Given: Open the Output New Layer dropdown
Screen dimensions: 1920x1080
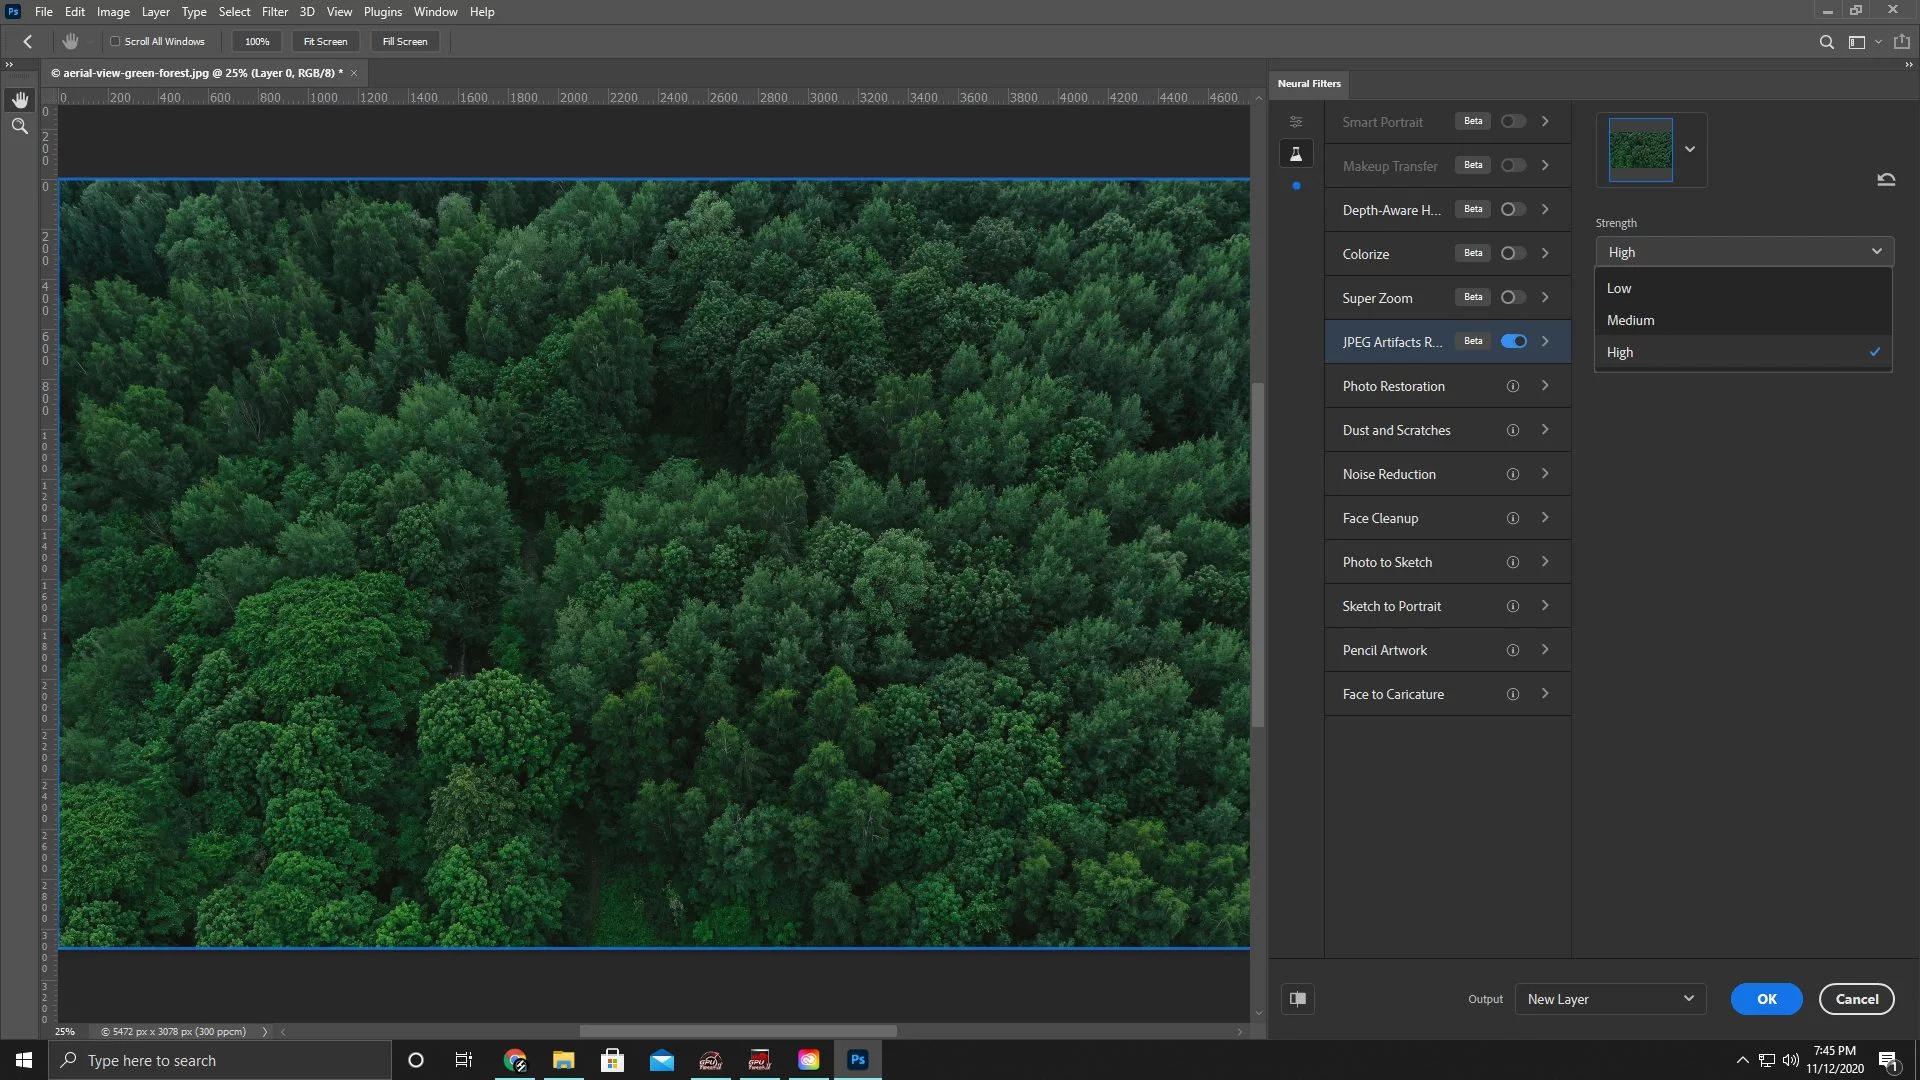Looking at the screenshot, I should pyautogui.click(x=1609, y=999).
